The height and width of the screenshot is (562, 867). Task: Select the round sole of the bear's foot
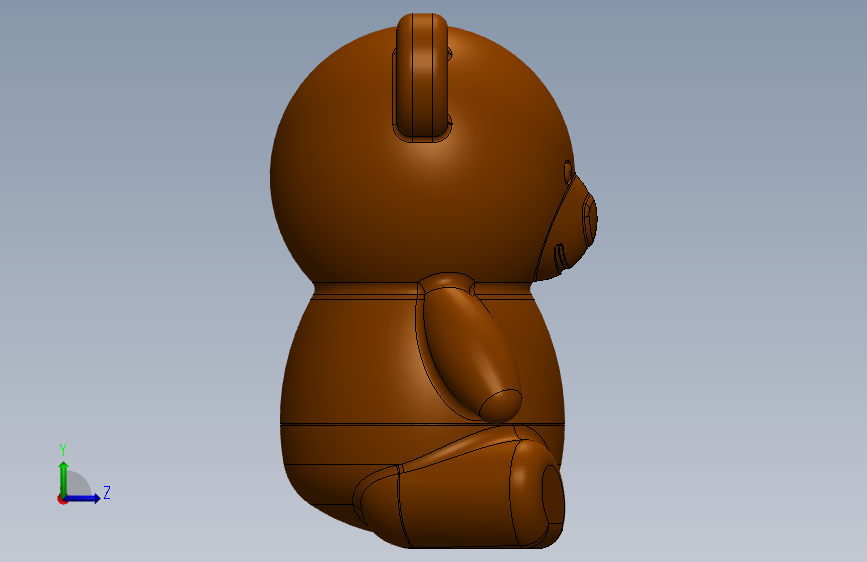tap(553, 495)
